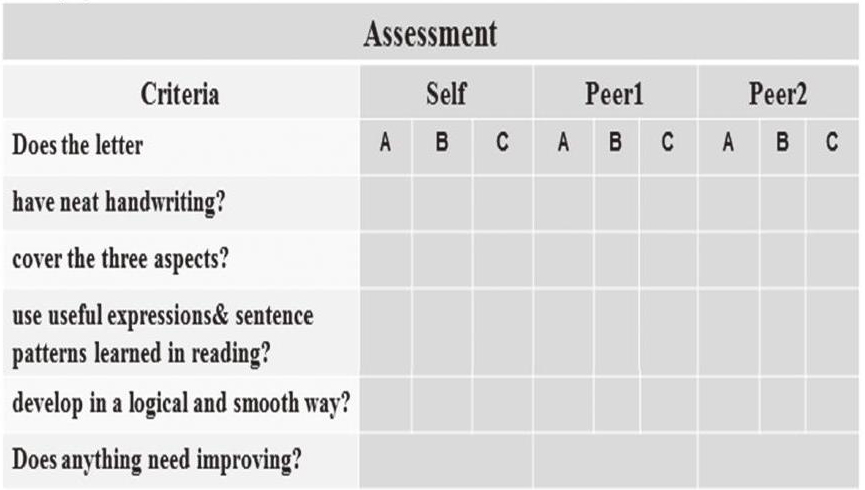Click the Peer2 column header

tap(778, 93)
